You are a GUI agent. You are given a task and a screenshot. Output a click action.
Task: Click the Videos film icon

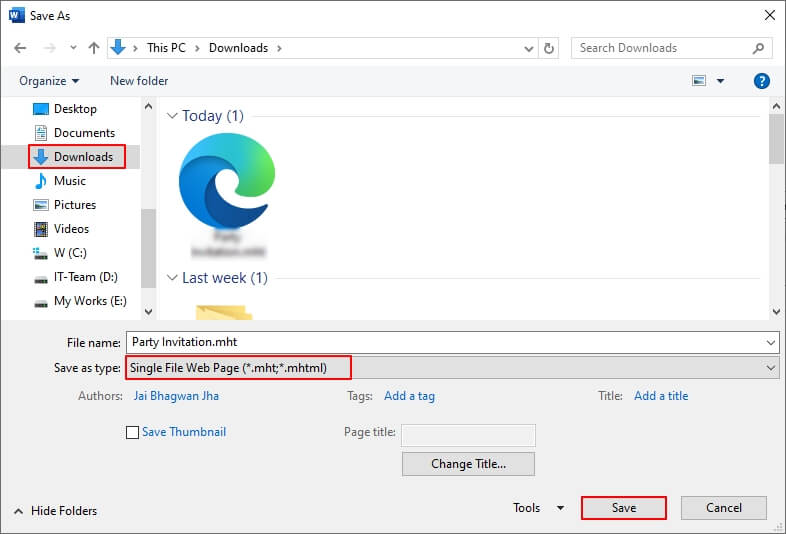[41, 229]
